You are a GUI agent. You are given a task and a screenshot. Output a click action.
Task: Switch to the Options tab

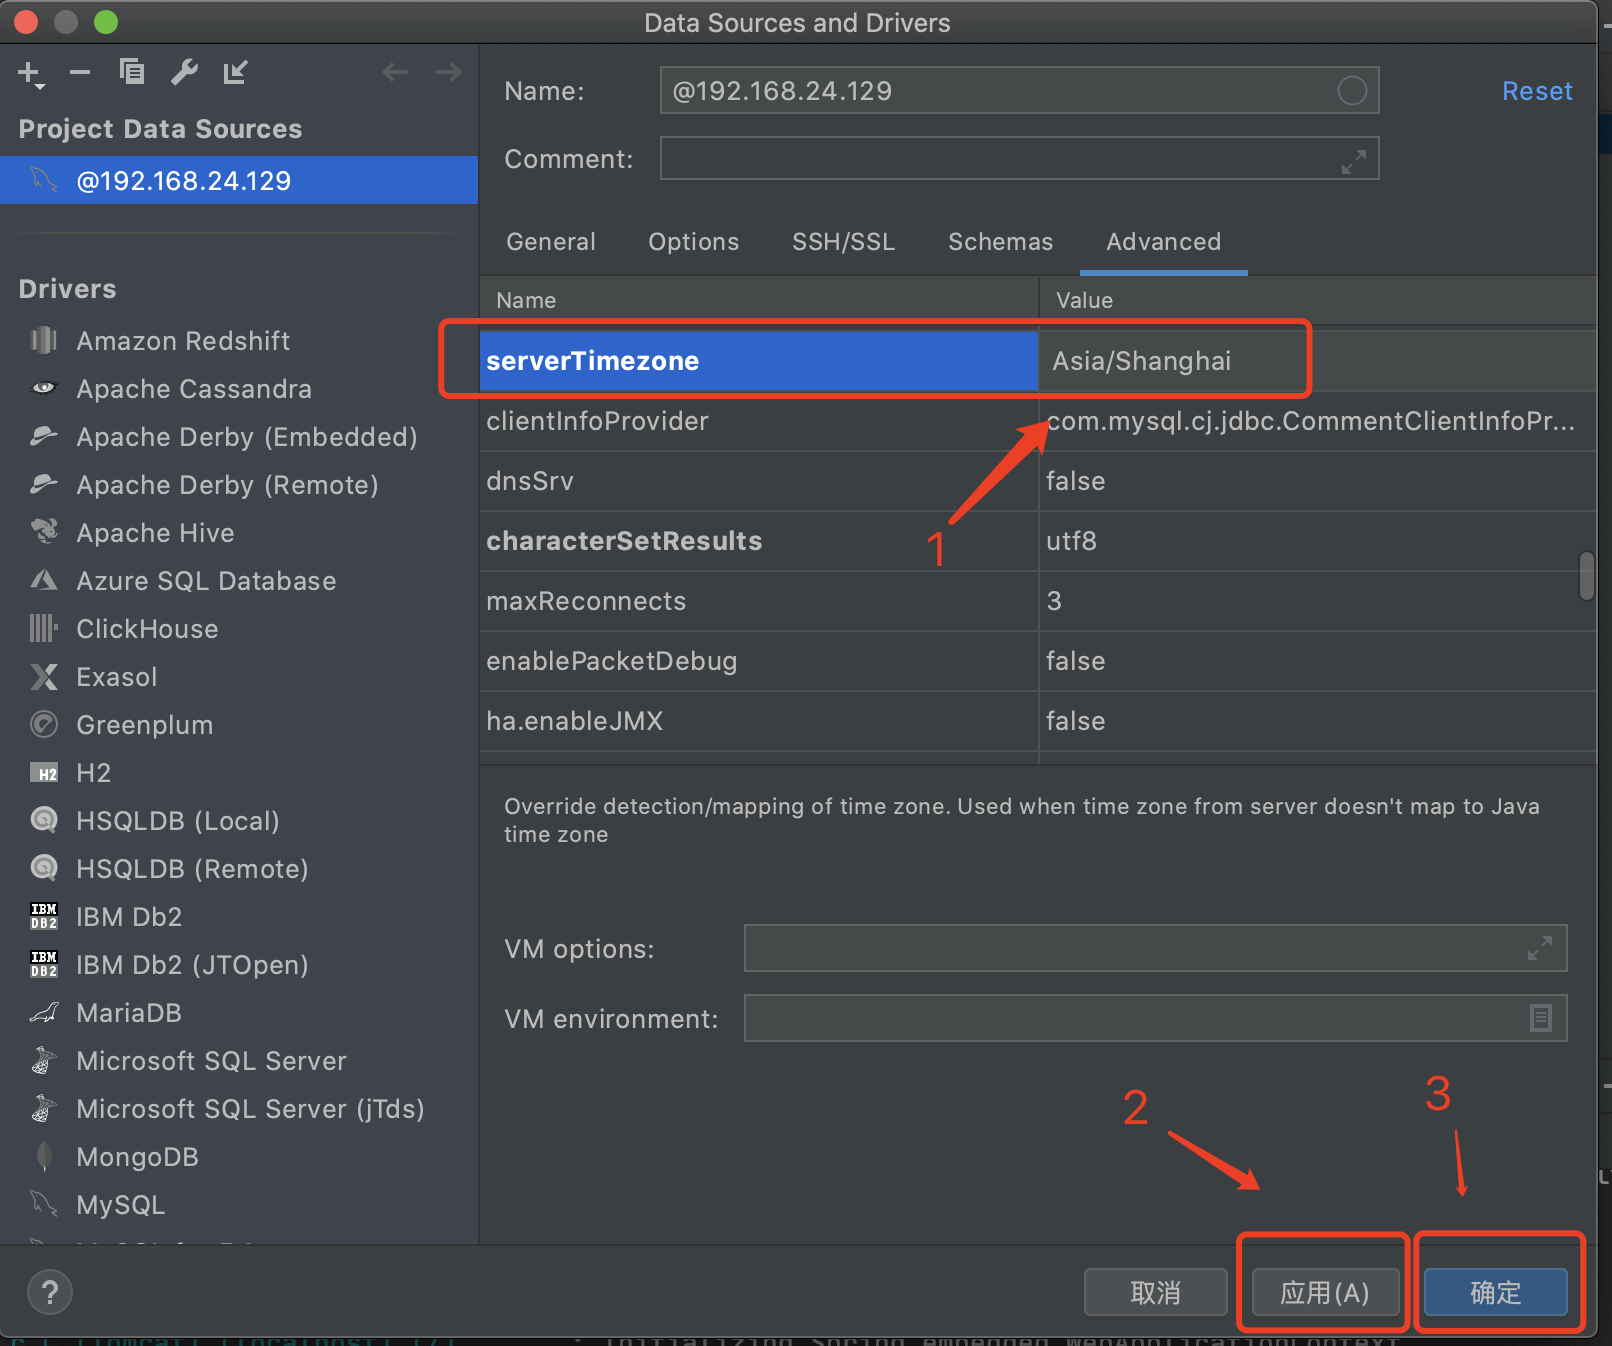694,242
